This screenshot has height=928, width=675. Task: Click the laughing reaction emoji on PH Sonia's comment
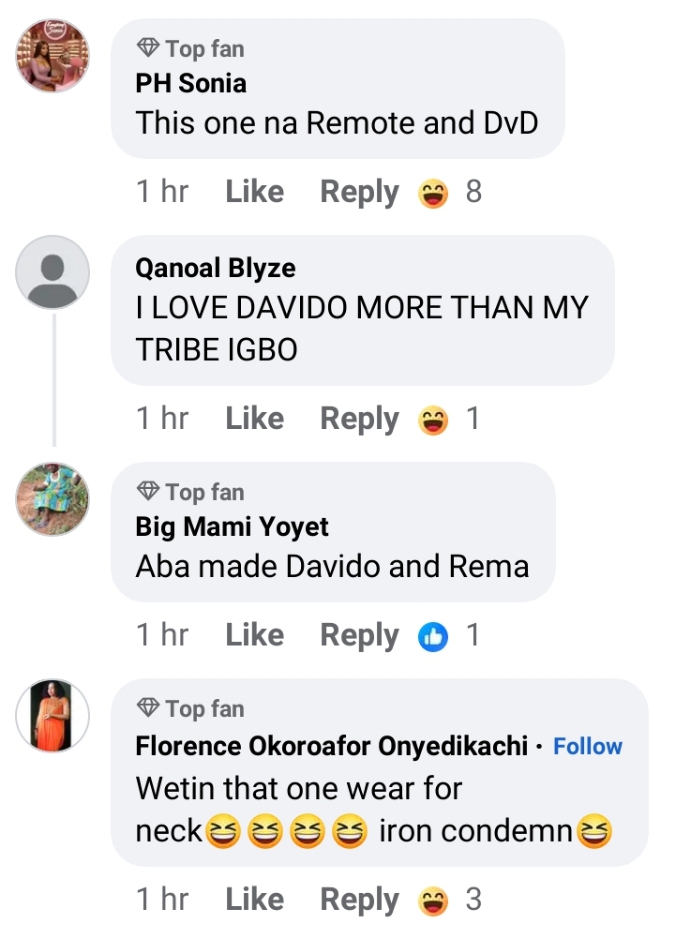[433, 193]
